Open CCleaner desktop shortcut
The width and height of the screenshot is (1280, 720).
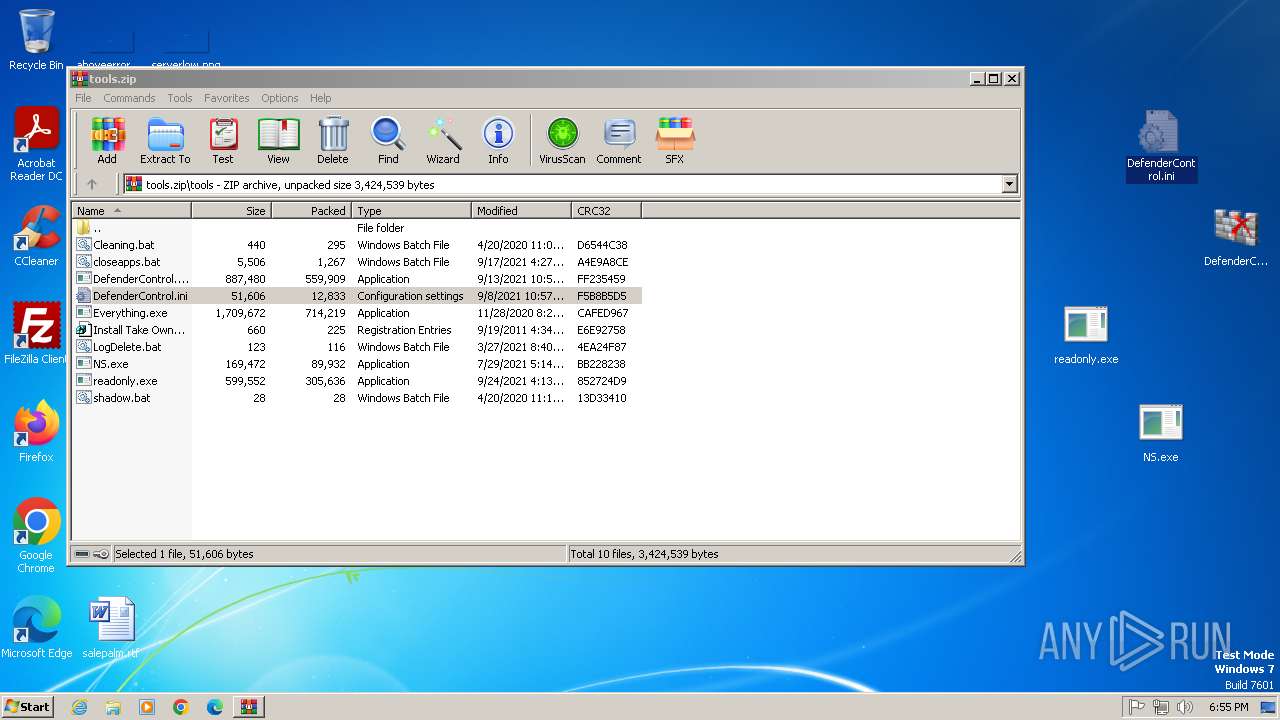[36, 236]
